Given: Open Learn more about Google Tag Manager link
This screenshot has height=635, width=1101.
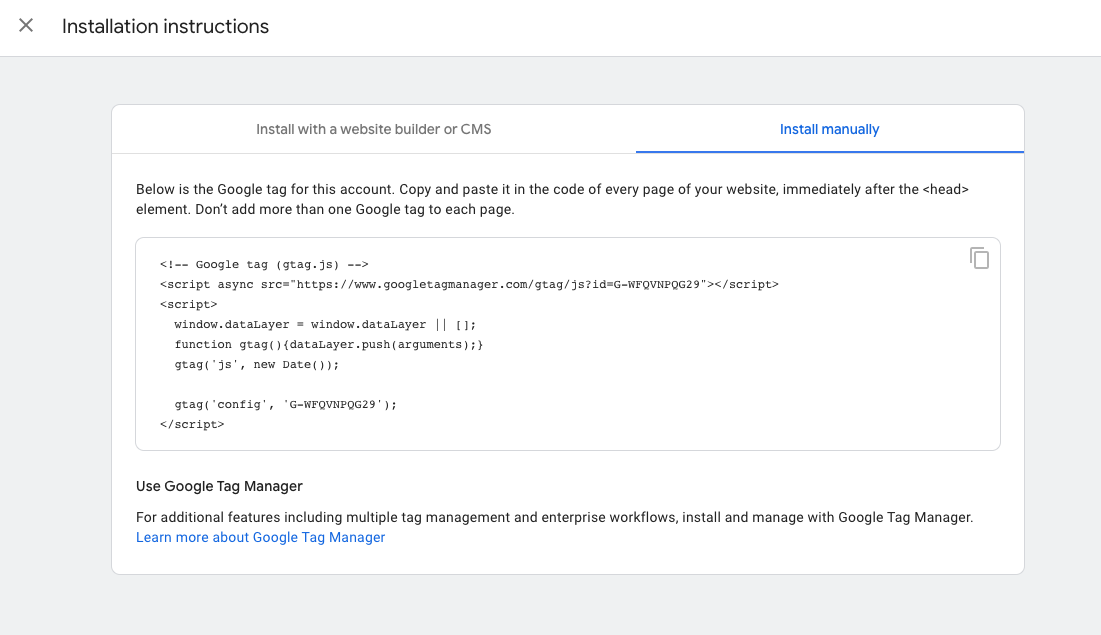Looking at the screenshot, I should click(x=261, y=537).
